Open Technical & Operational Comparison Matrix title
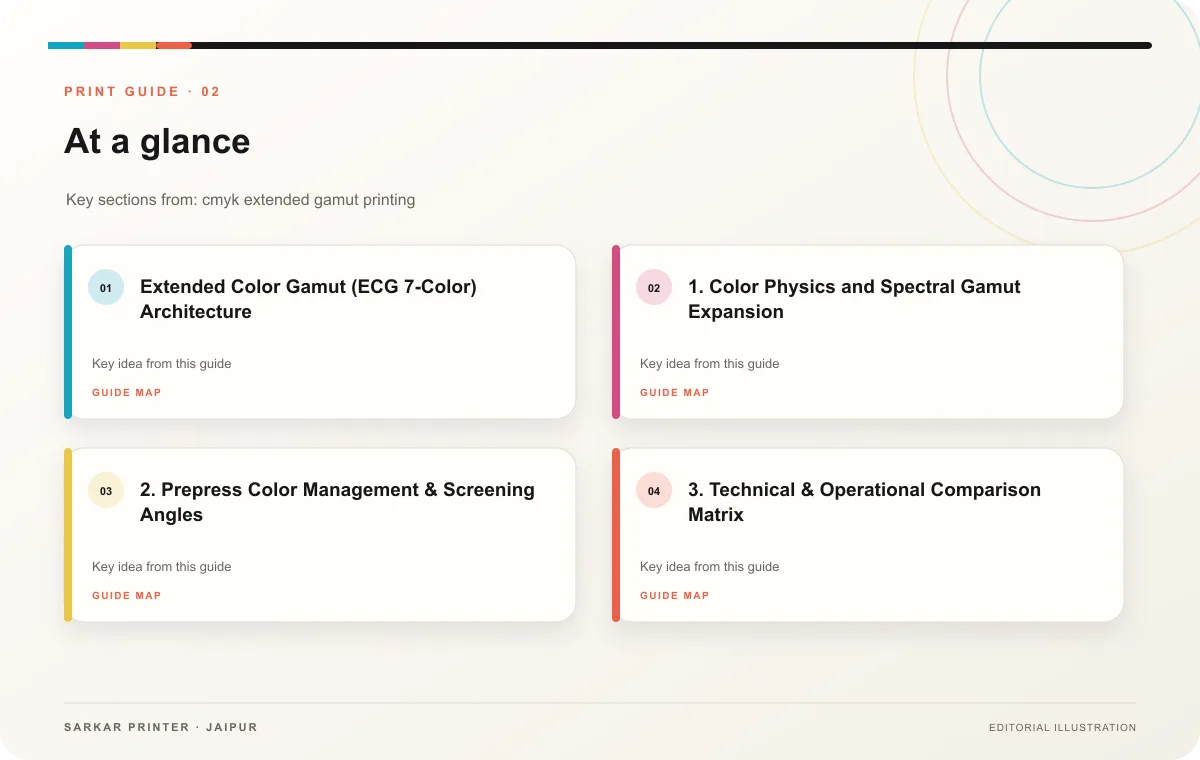 coord(864,502)
